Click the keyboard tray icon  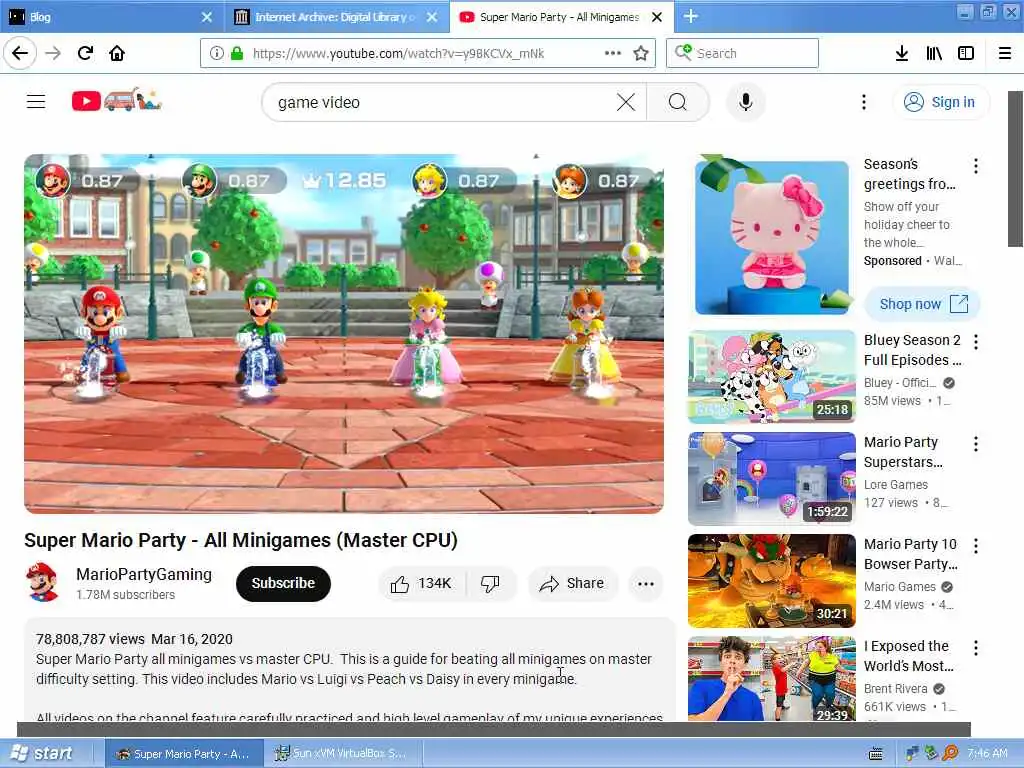pos(876,754)
